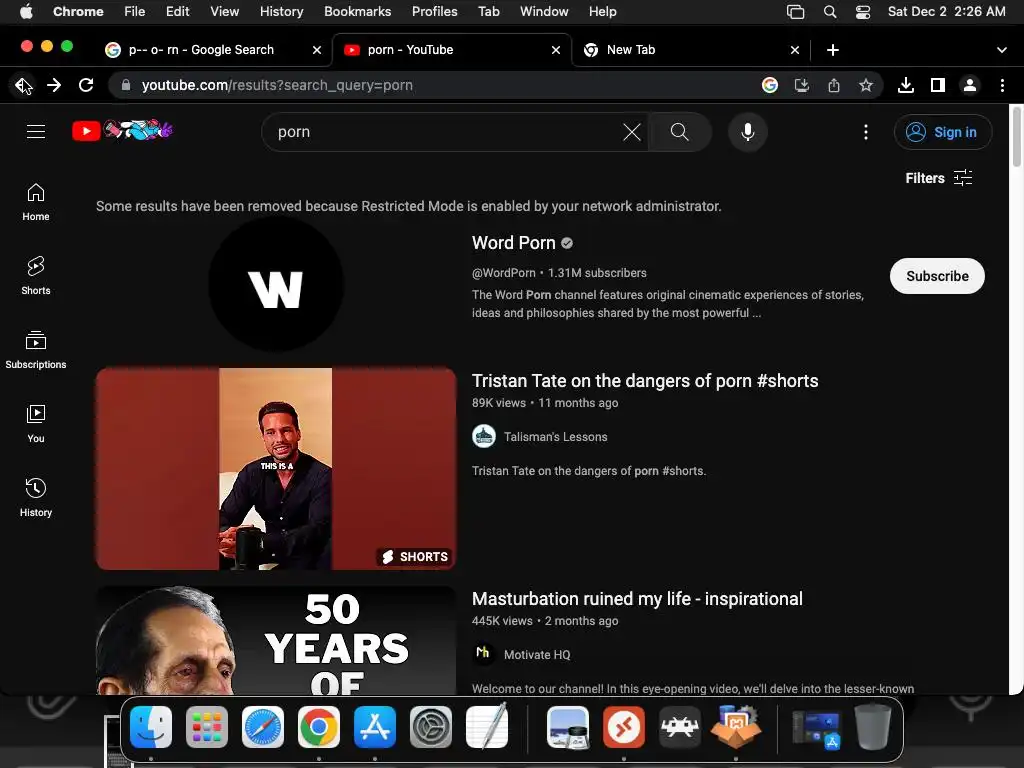Image resolution: width=1024 pixels, height=768 pixels.
Task: Open the Home sidebar item
Action: coord(36,202)
